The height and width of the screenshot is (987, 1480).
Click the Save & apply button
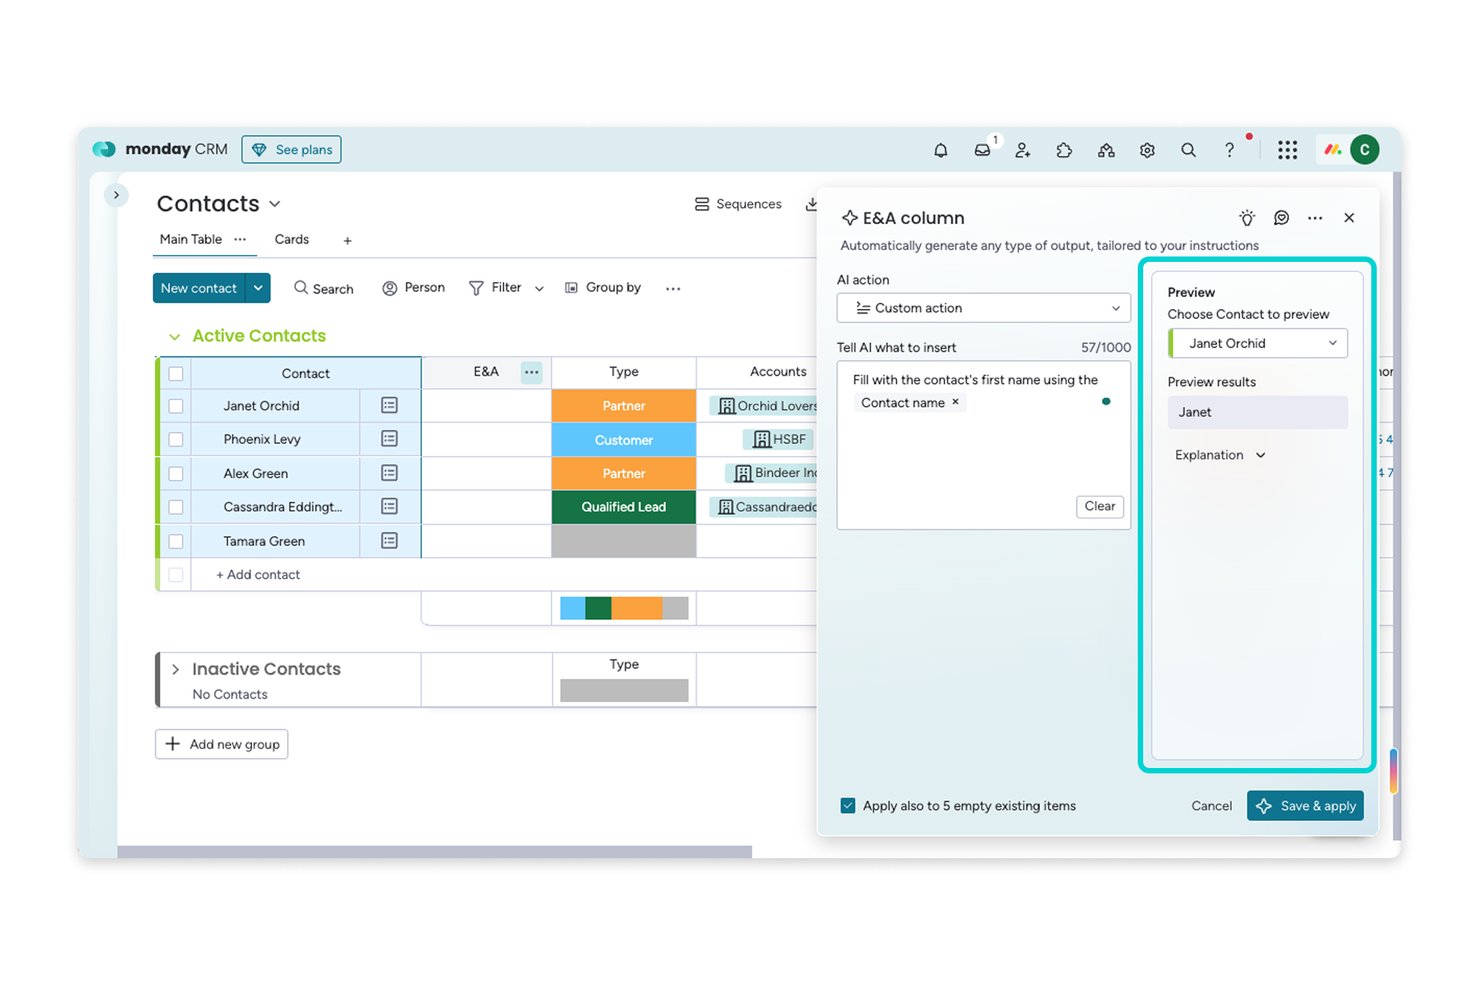click(x=1305, y=806)
